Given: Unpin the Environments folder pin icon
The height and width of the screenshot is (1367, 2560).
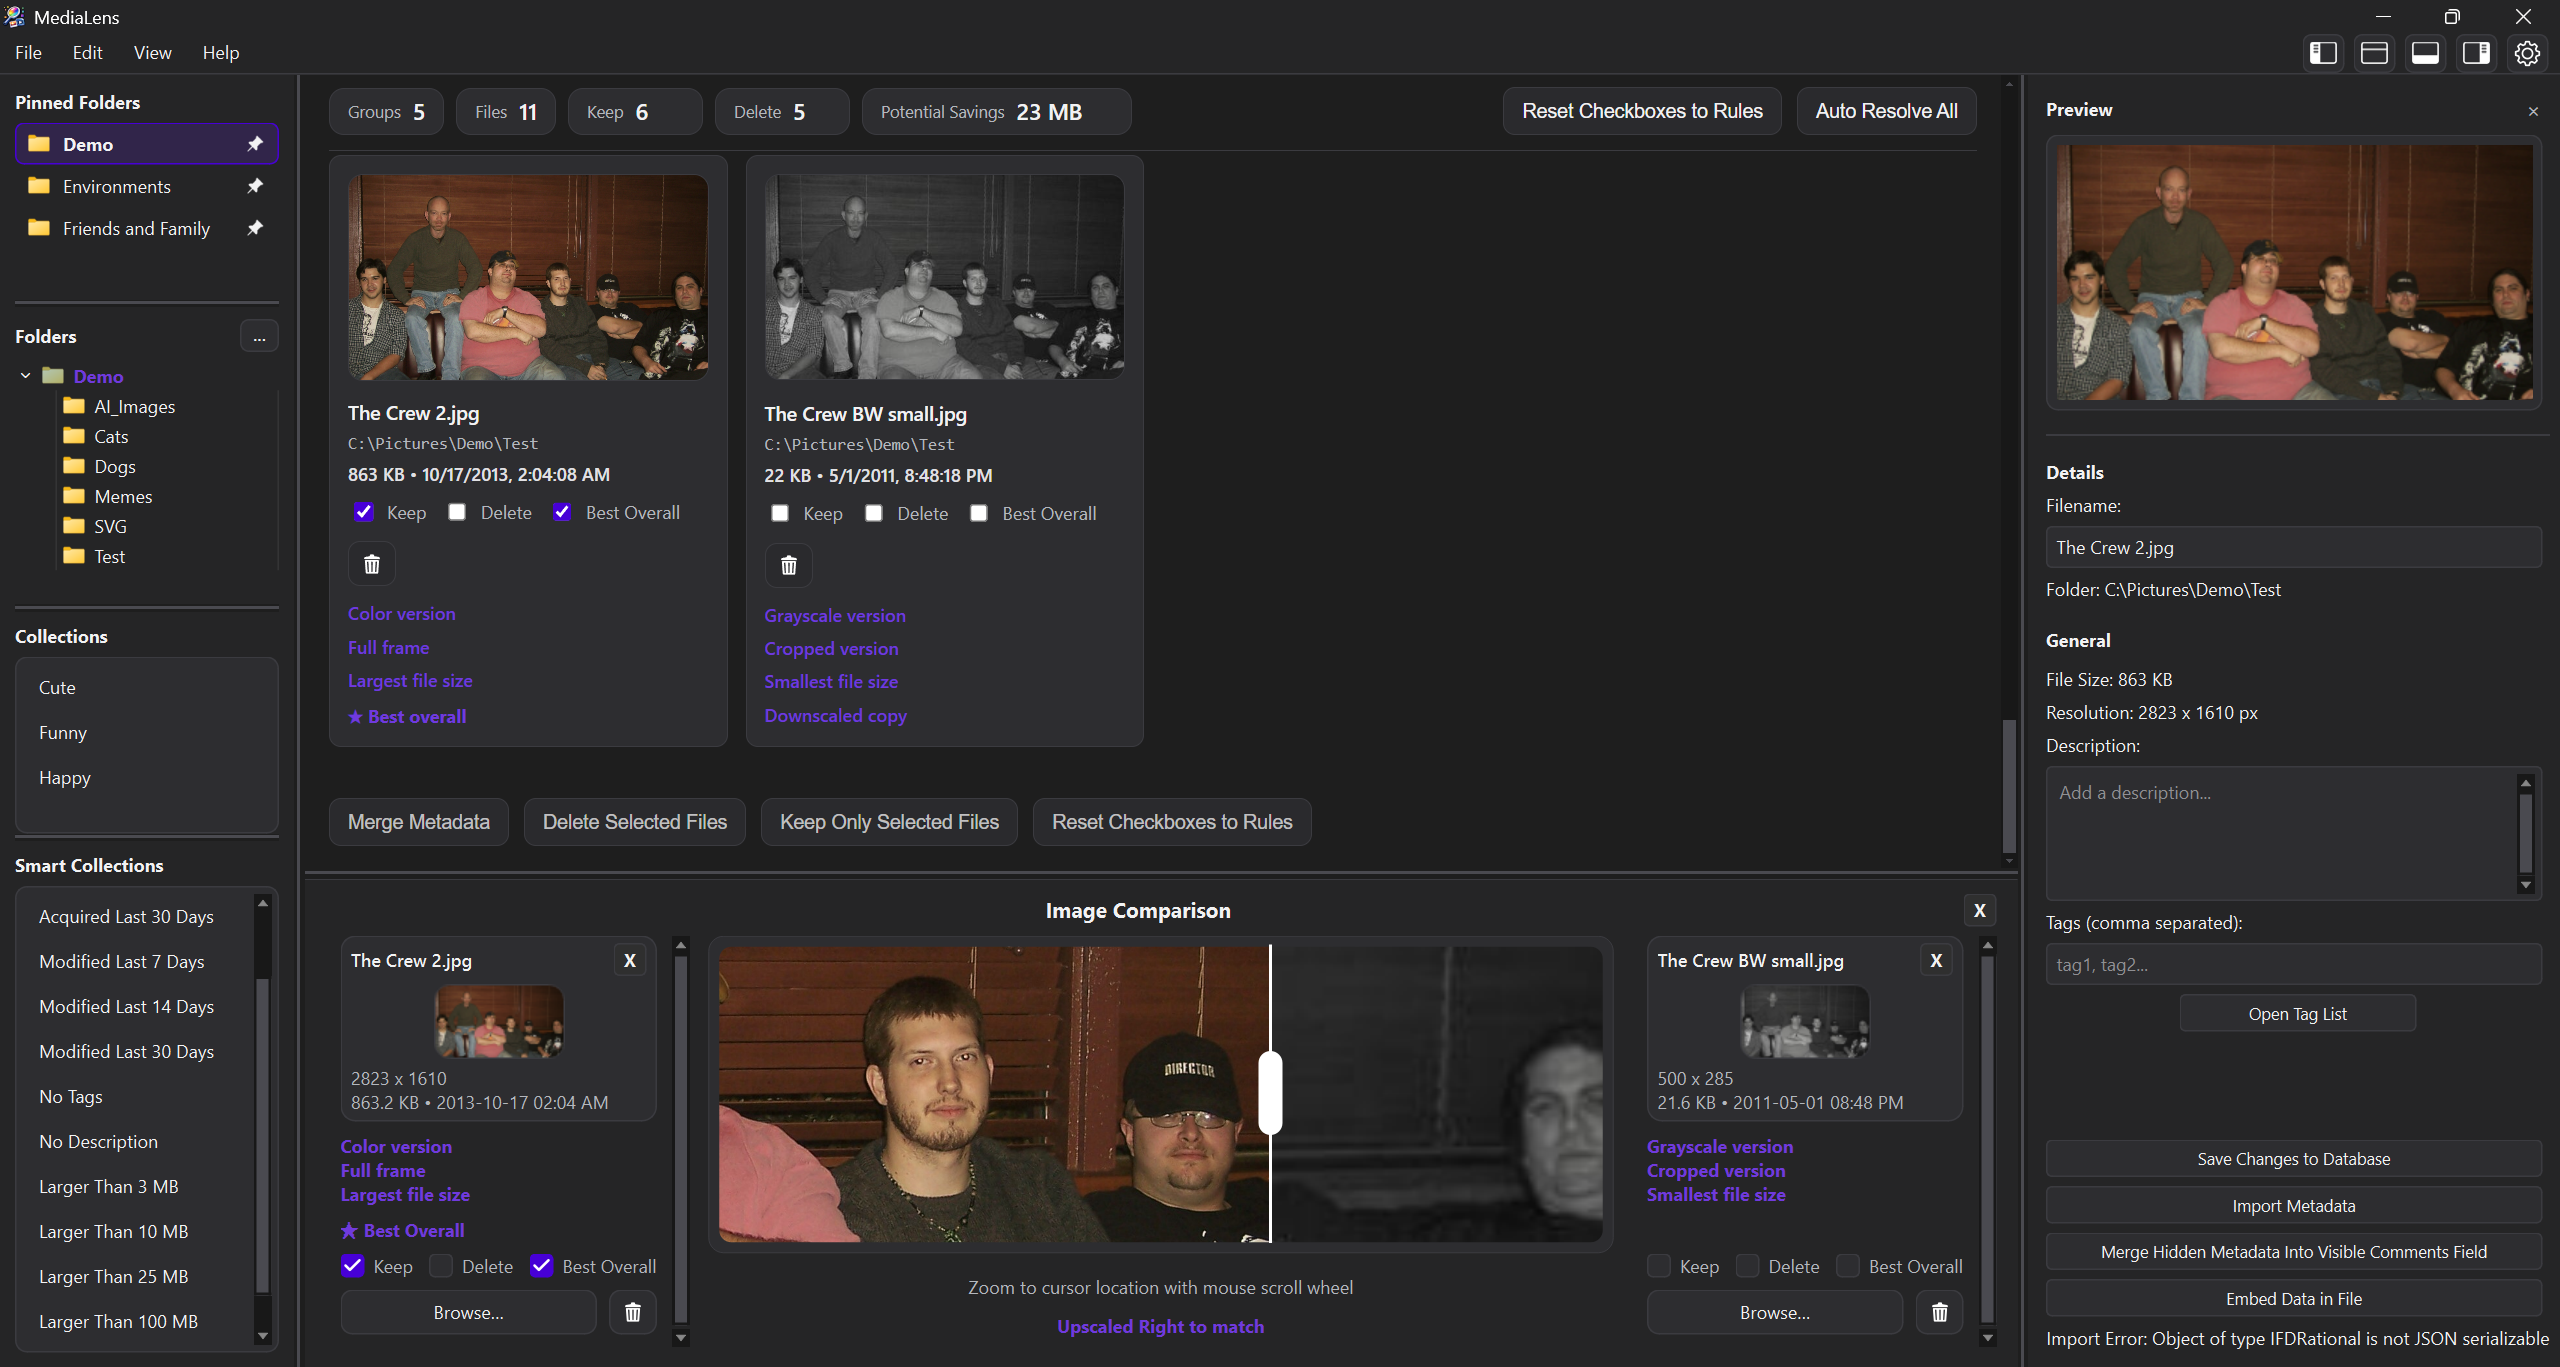Looking at the screenshot, I should coord(255,186).
